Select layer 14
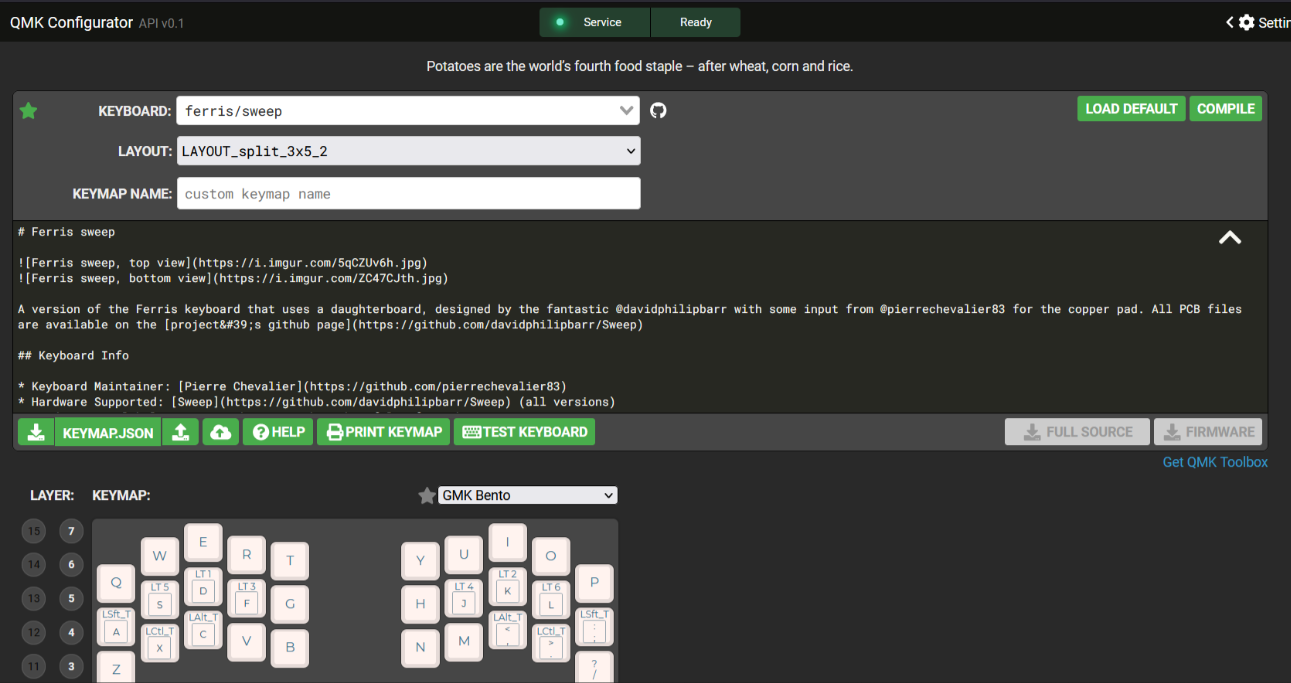The height and width of the screenshot is (683, 1291). click(35, 565)
